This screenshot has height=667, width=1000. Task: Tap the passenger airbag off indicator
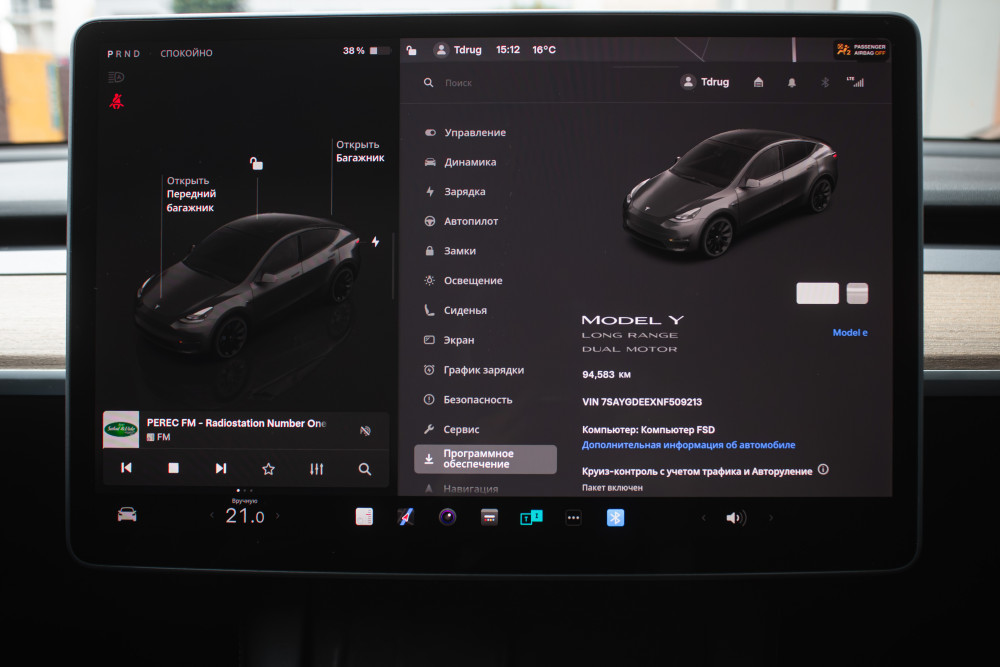(x=861, y=50)
